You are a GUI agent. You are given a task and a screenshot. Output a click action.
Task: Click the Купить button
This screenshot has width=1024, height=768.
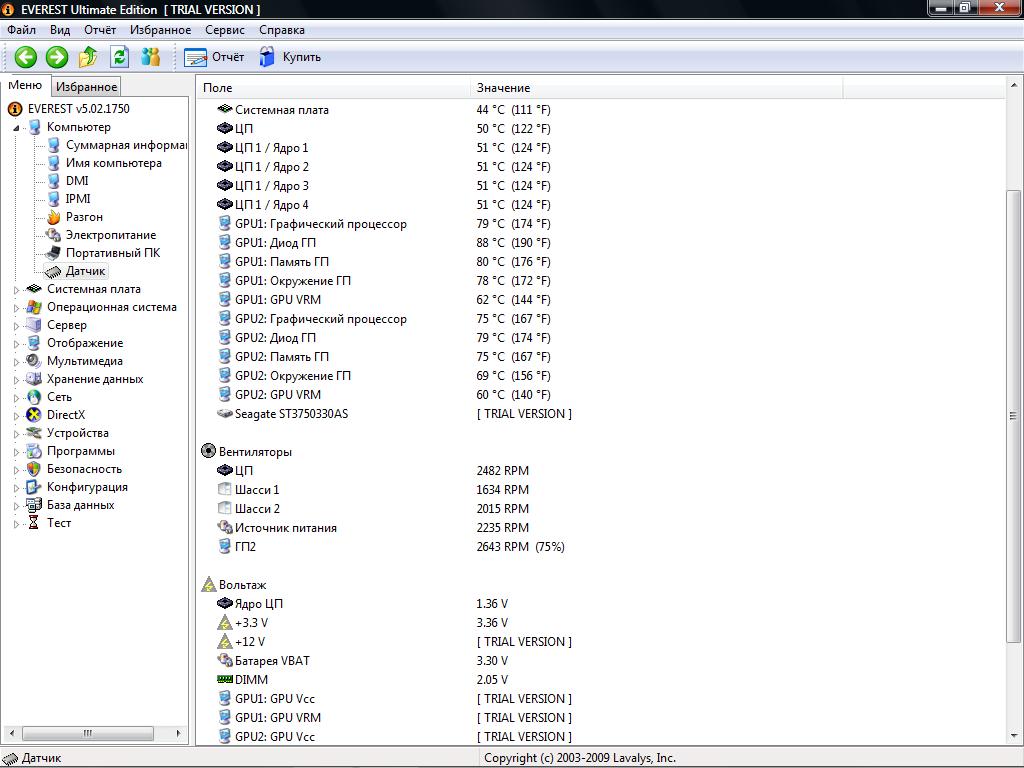click(291, 57)
